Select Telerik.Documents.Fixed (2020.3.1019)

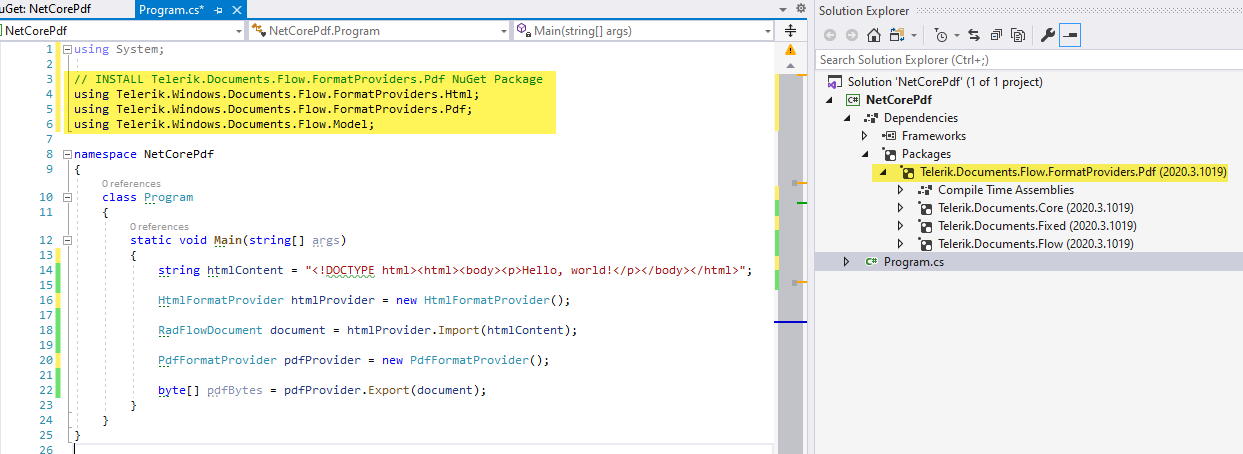(1037, 226)
